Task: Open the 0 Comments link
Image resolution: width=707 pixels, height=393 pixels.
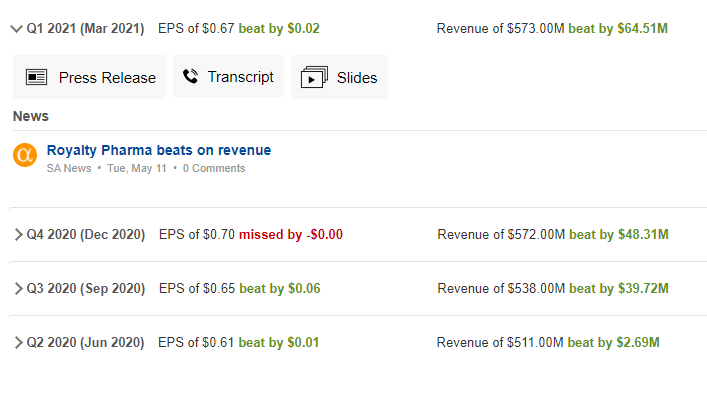Action: click(214, 168)
